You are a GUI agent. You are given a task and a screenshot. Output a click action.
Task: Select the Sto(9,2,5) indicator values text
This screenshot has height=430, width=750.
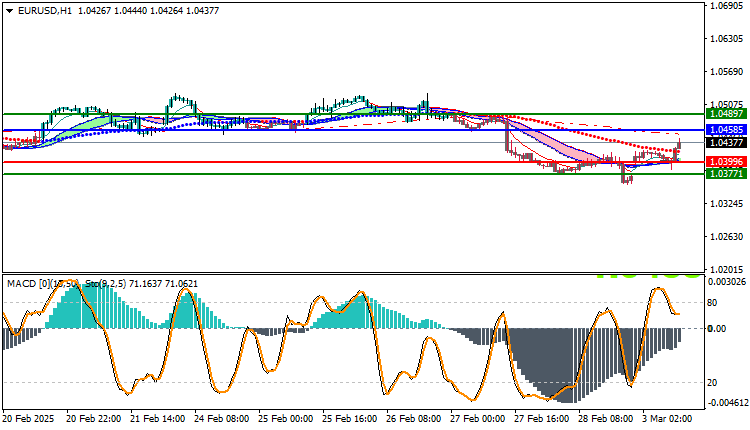(142, 284)
